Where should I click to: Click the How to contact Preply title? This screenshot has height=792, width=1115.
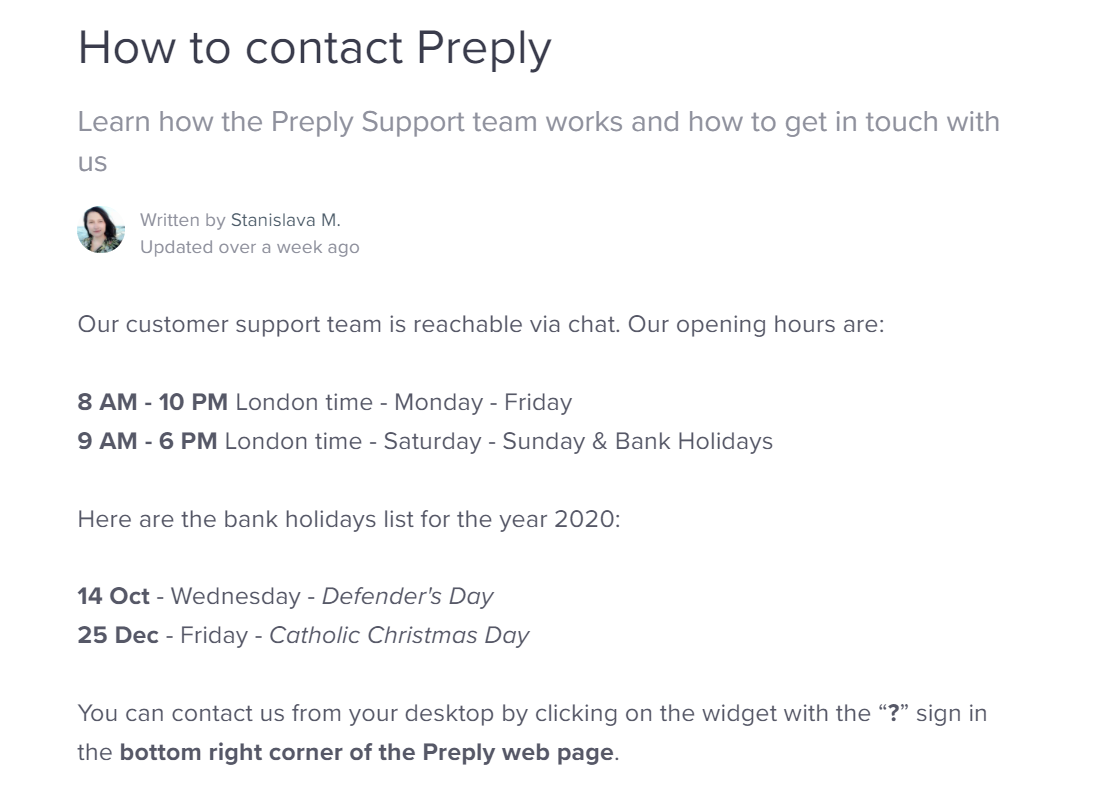(x=314, y=48)
